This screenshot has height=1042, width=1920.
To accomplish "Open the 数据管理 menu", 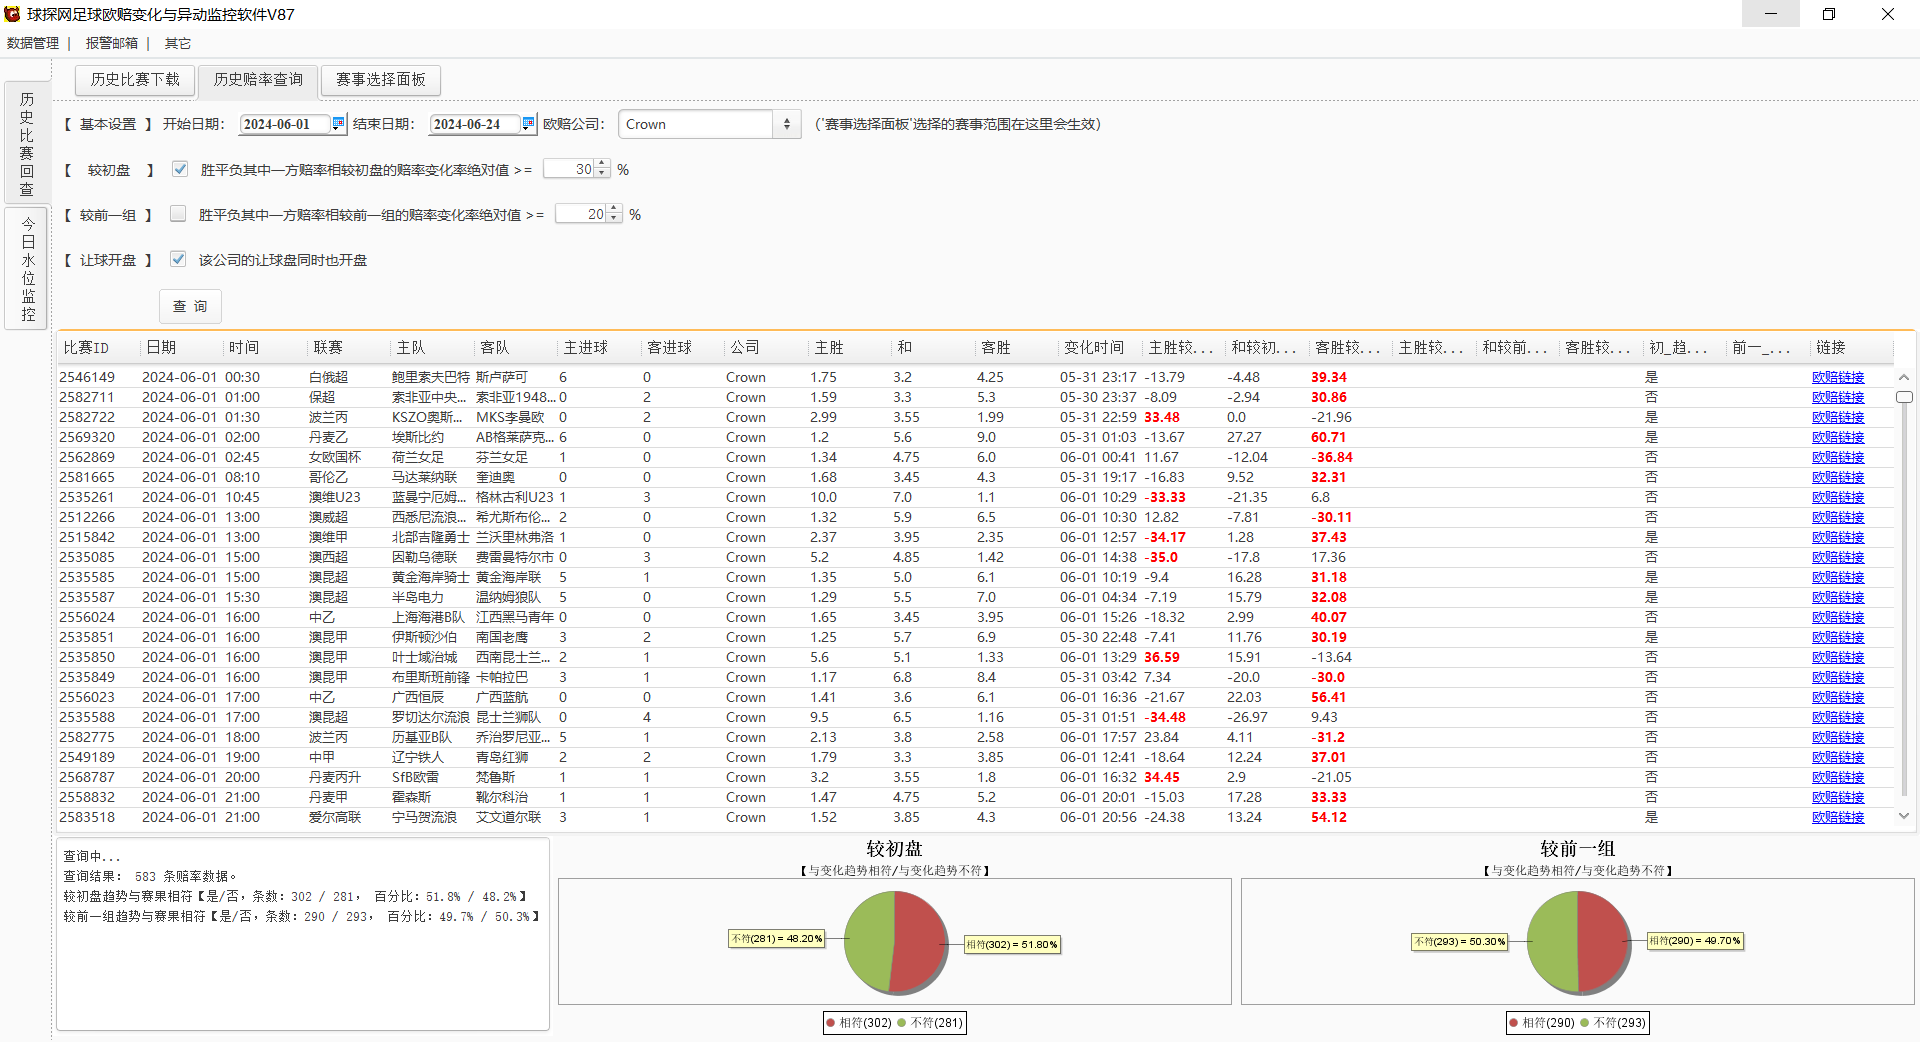I will tap(33, 43).
